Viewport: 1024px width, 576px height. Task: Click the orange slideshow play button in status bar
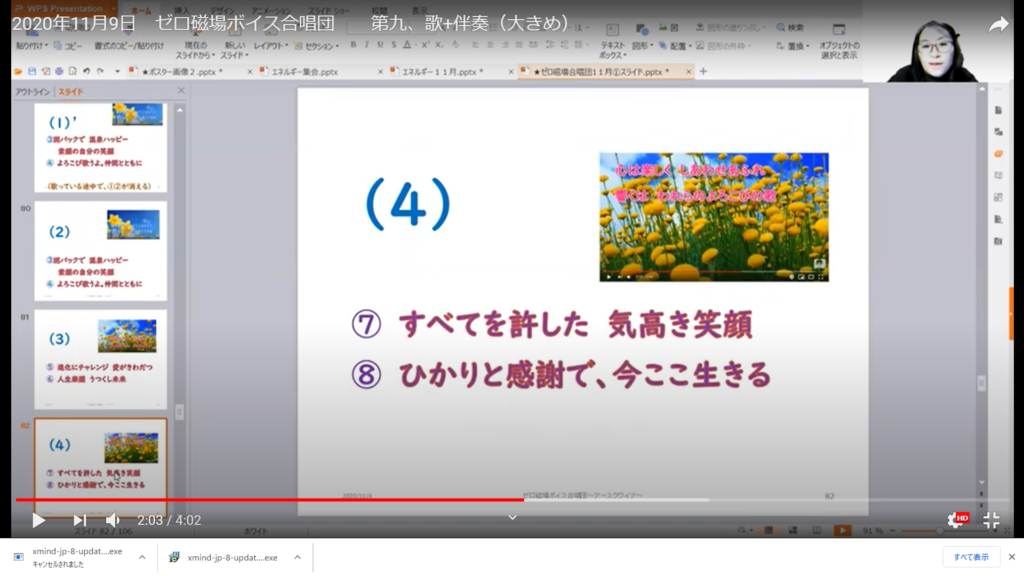pyautogui.click(x=842, y=530)
